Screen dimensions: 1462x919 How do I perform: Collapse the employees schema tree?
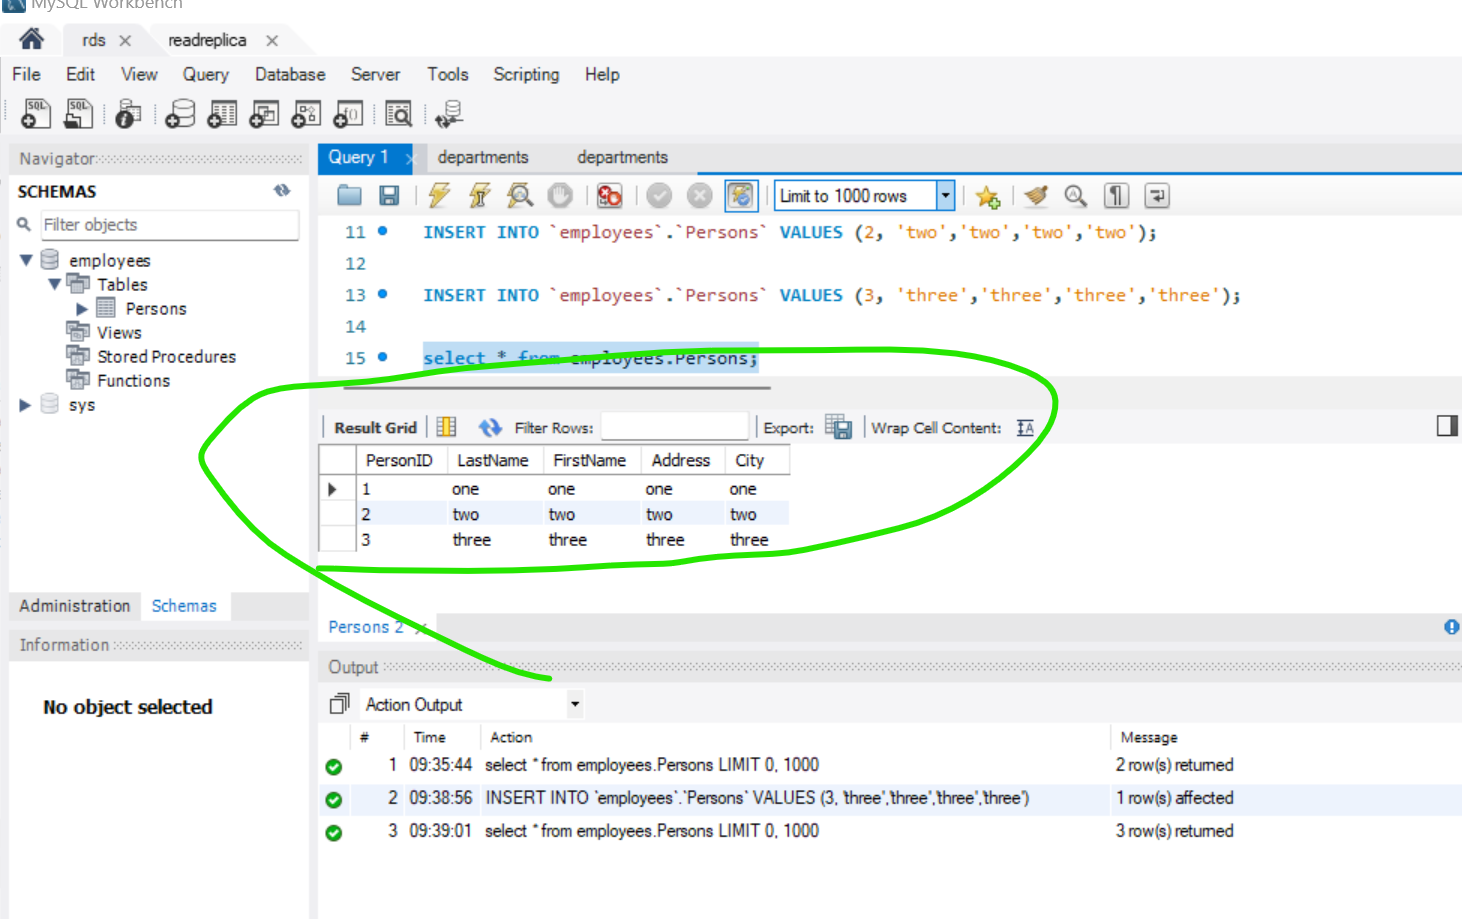tap(25, 260)
